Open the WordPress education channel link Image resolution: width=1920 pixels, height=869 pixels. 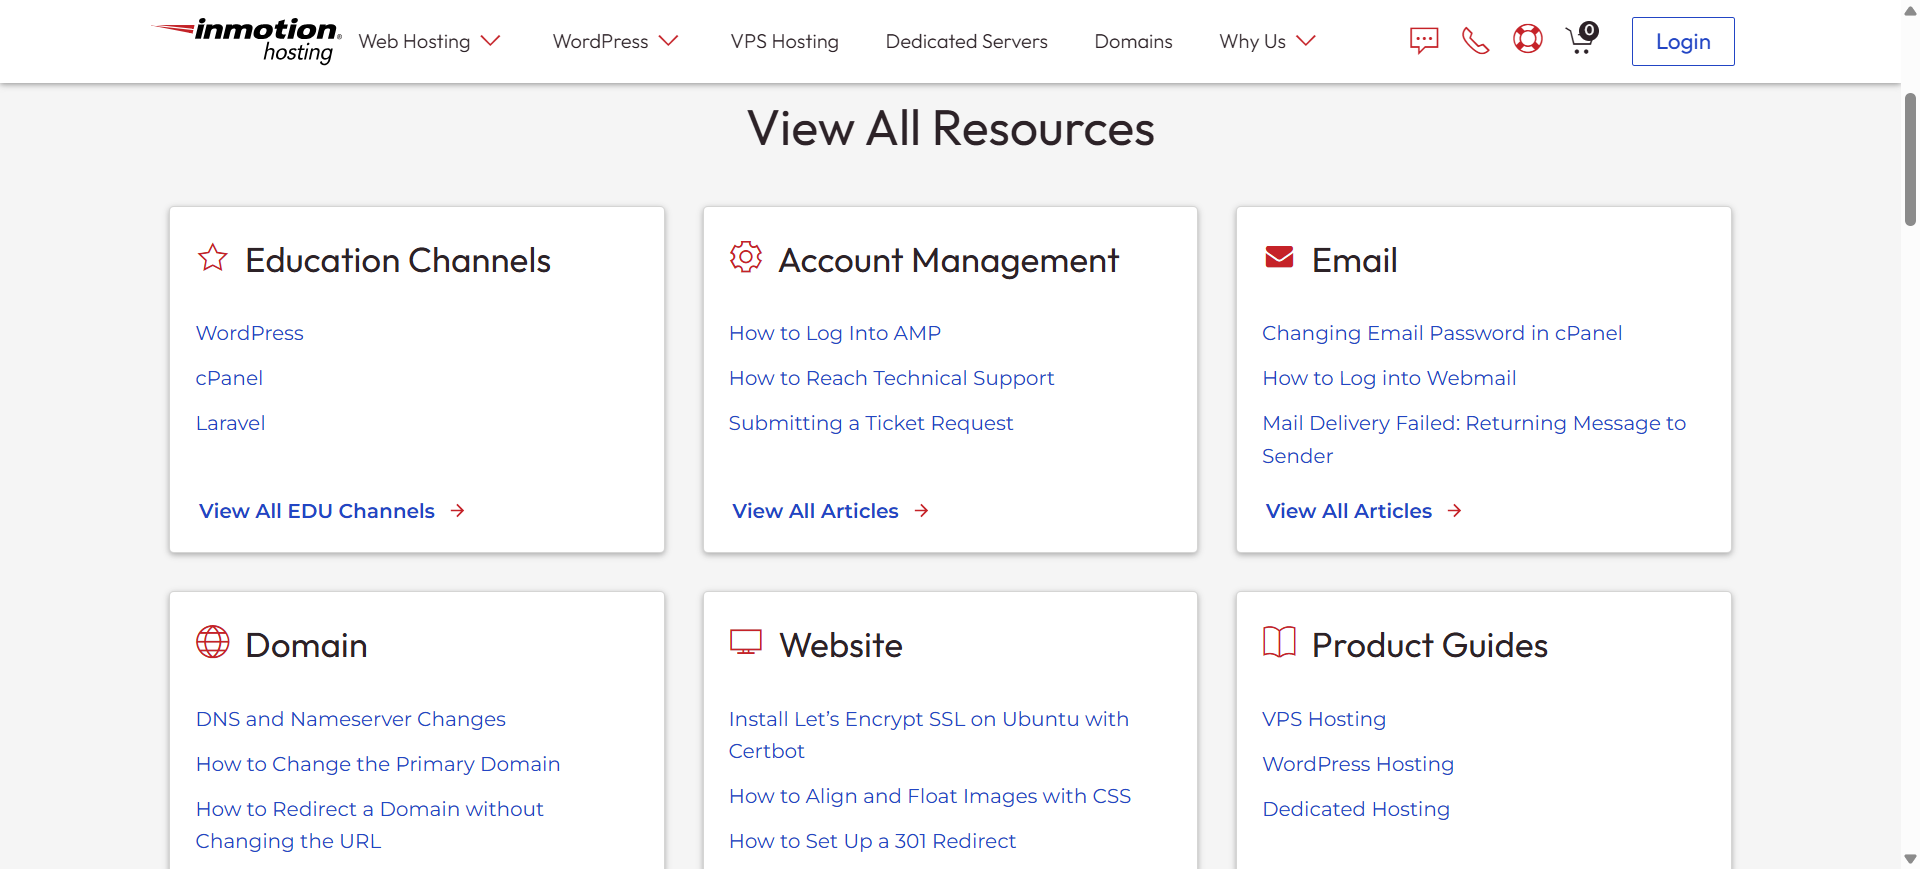[250, 333]
